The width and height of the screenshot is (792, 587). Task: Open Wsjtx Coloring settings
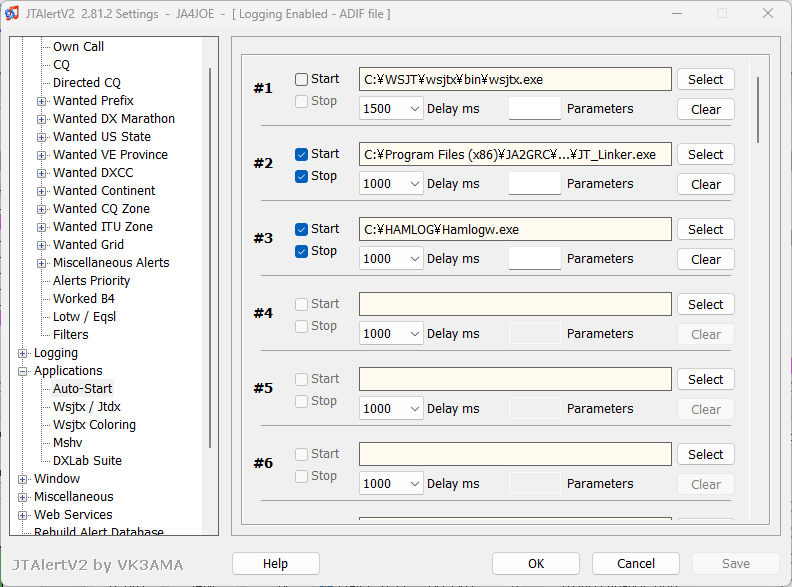(94, 425)
